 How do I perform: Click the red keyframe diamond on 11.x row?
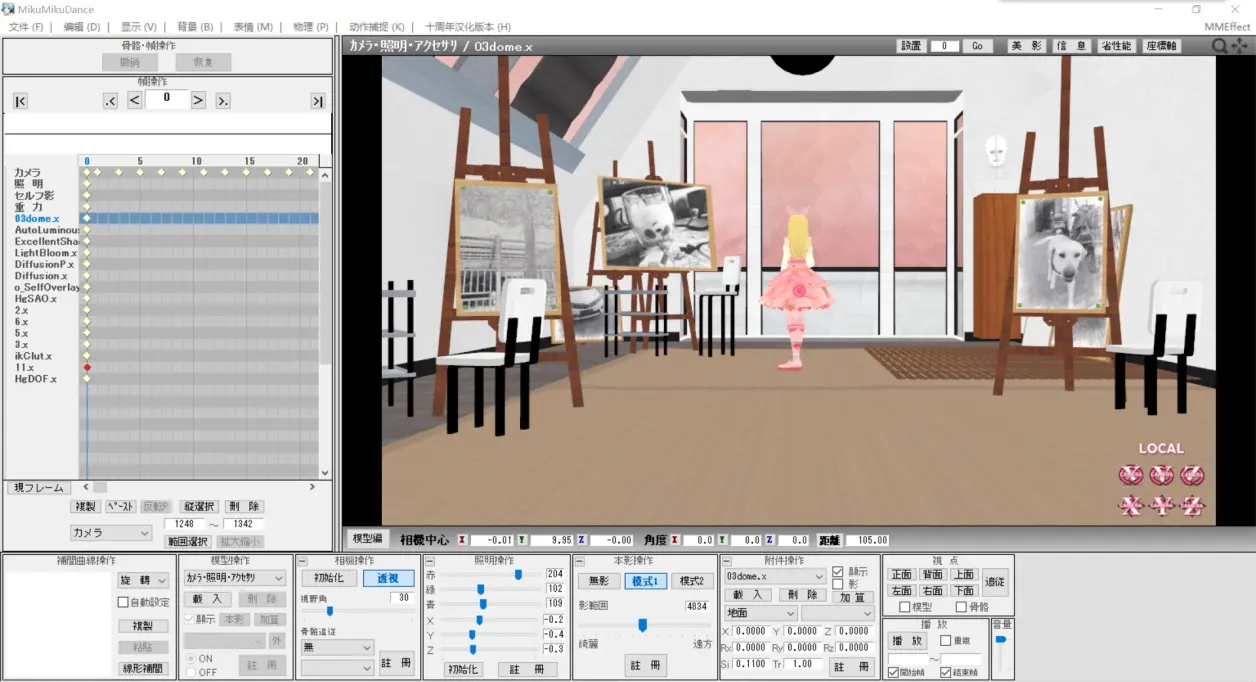[x=87, y=368]
